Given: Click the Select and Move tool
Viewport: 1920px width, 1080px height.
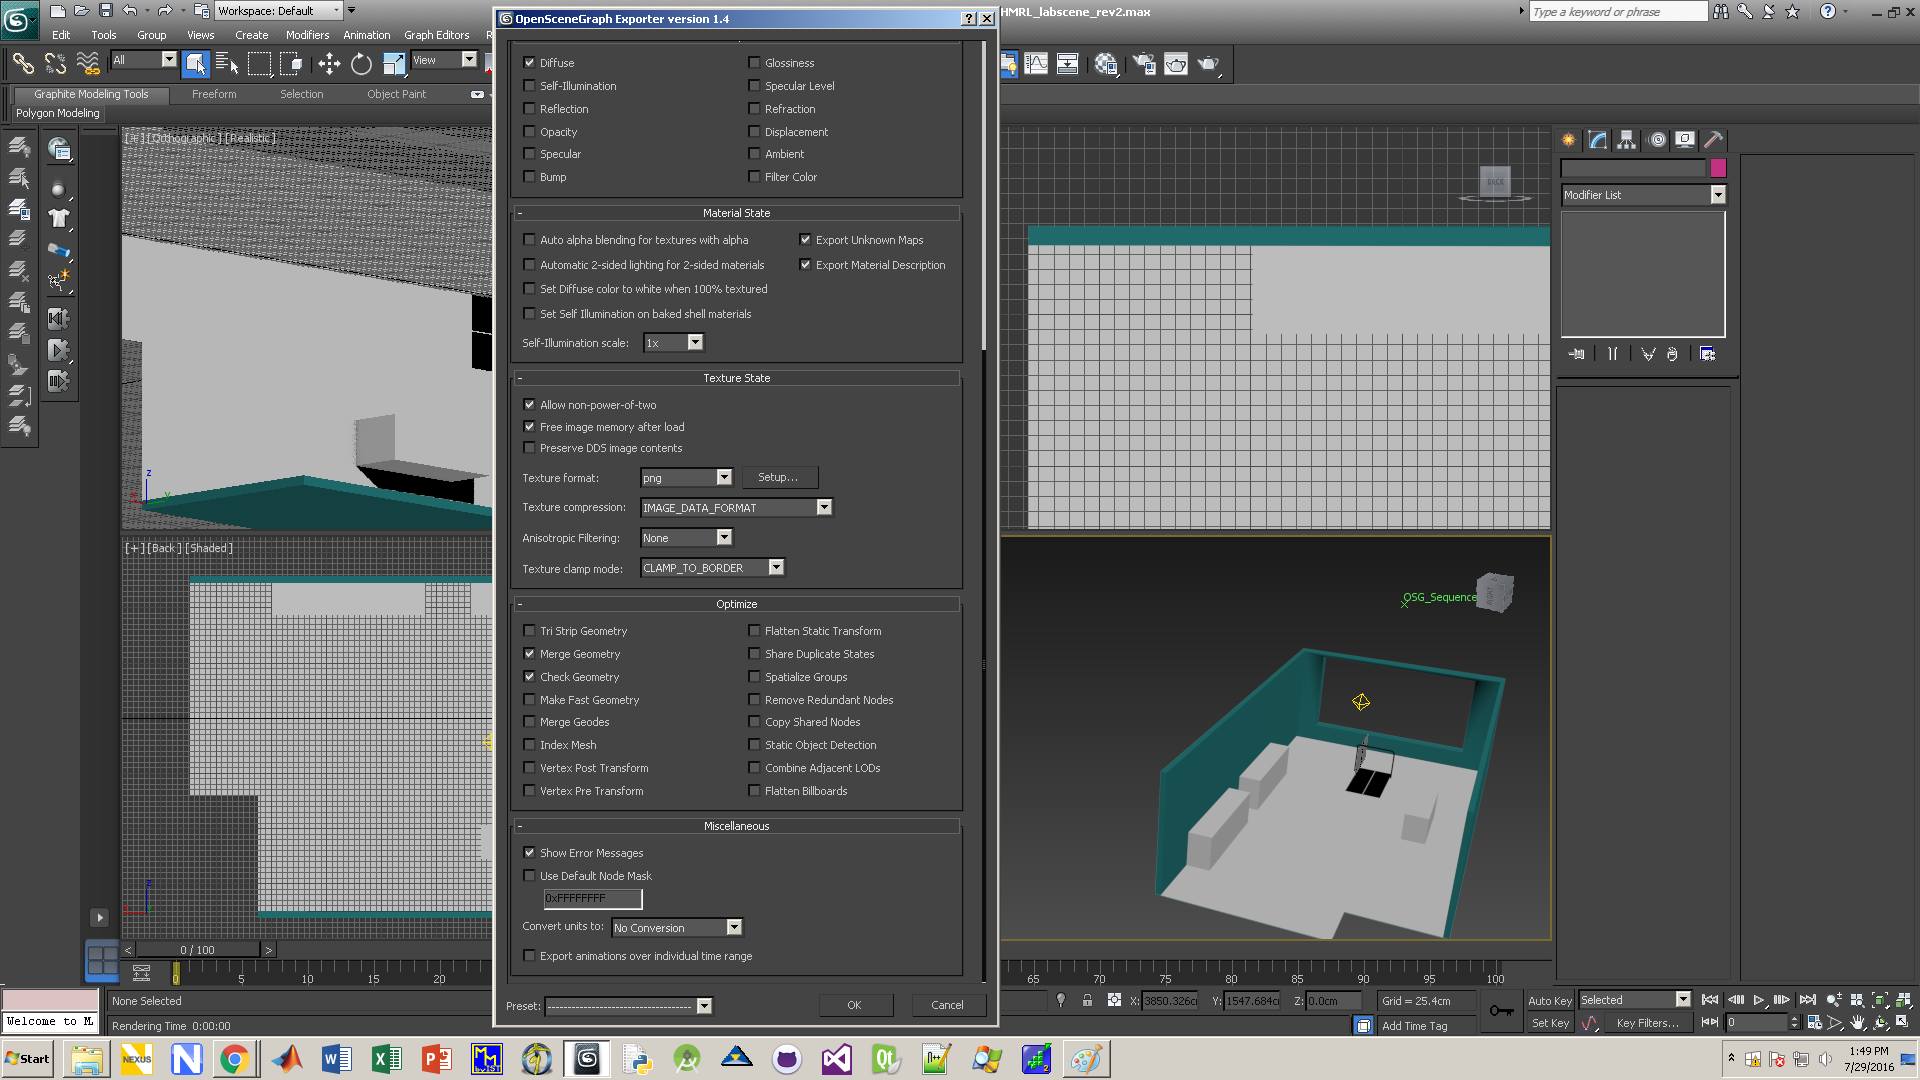Looking at the screenshot, I should pos(329,64).
